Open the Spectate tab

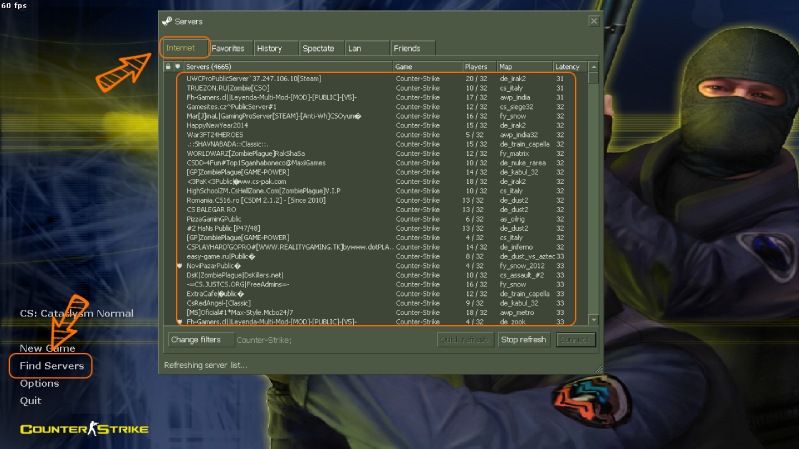click(x=322, y=48)
